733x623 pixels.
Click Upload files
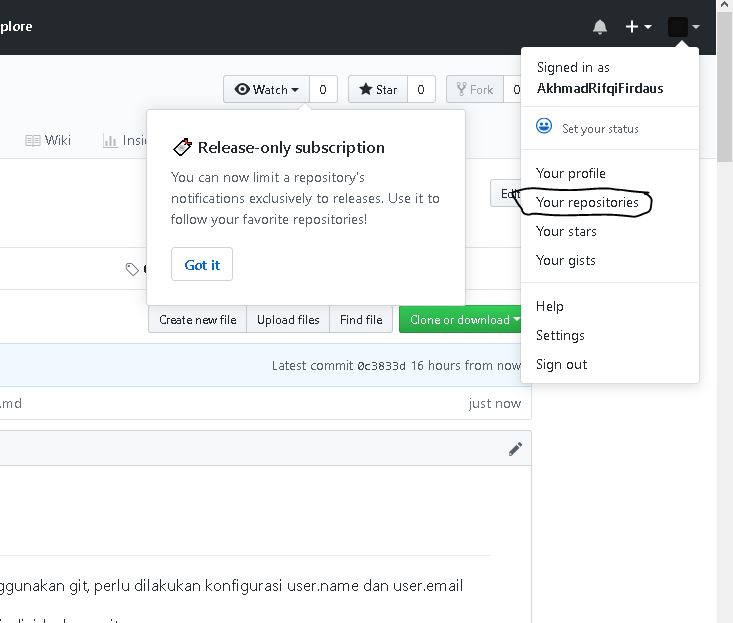(x=288, y=320)
